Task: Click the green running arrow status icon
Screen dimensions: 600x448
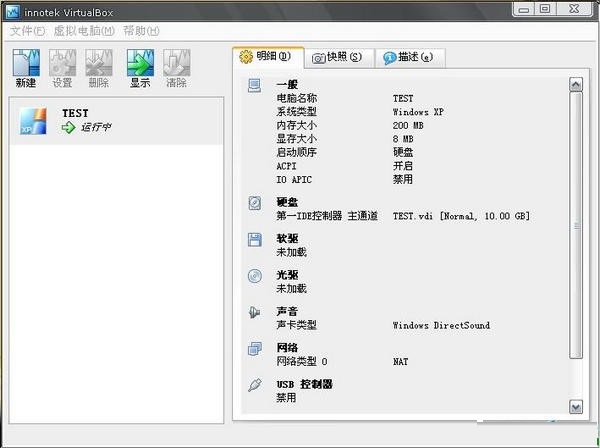Action: point(68,127)
